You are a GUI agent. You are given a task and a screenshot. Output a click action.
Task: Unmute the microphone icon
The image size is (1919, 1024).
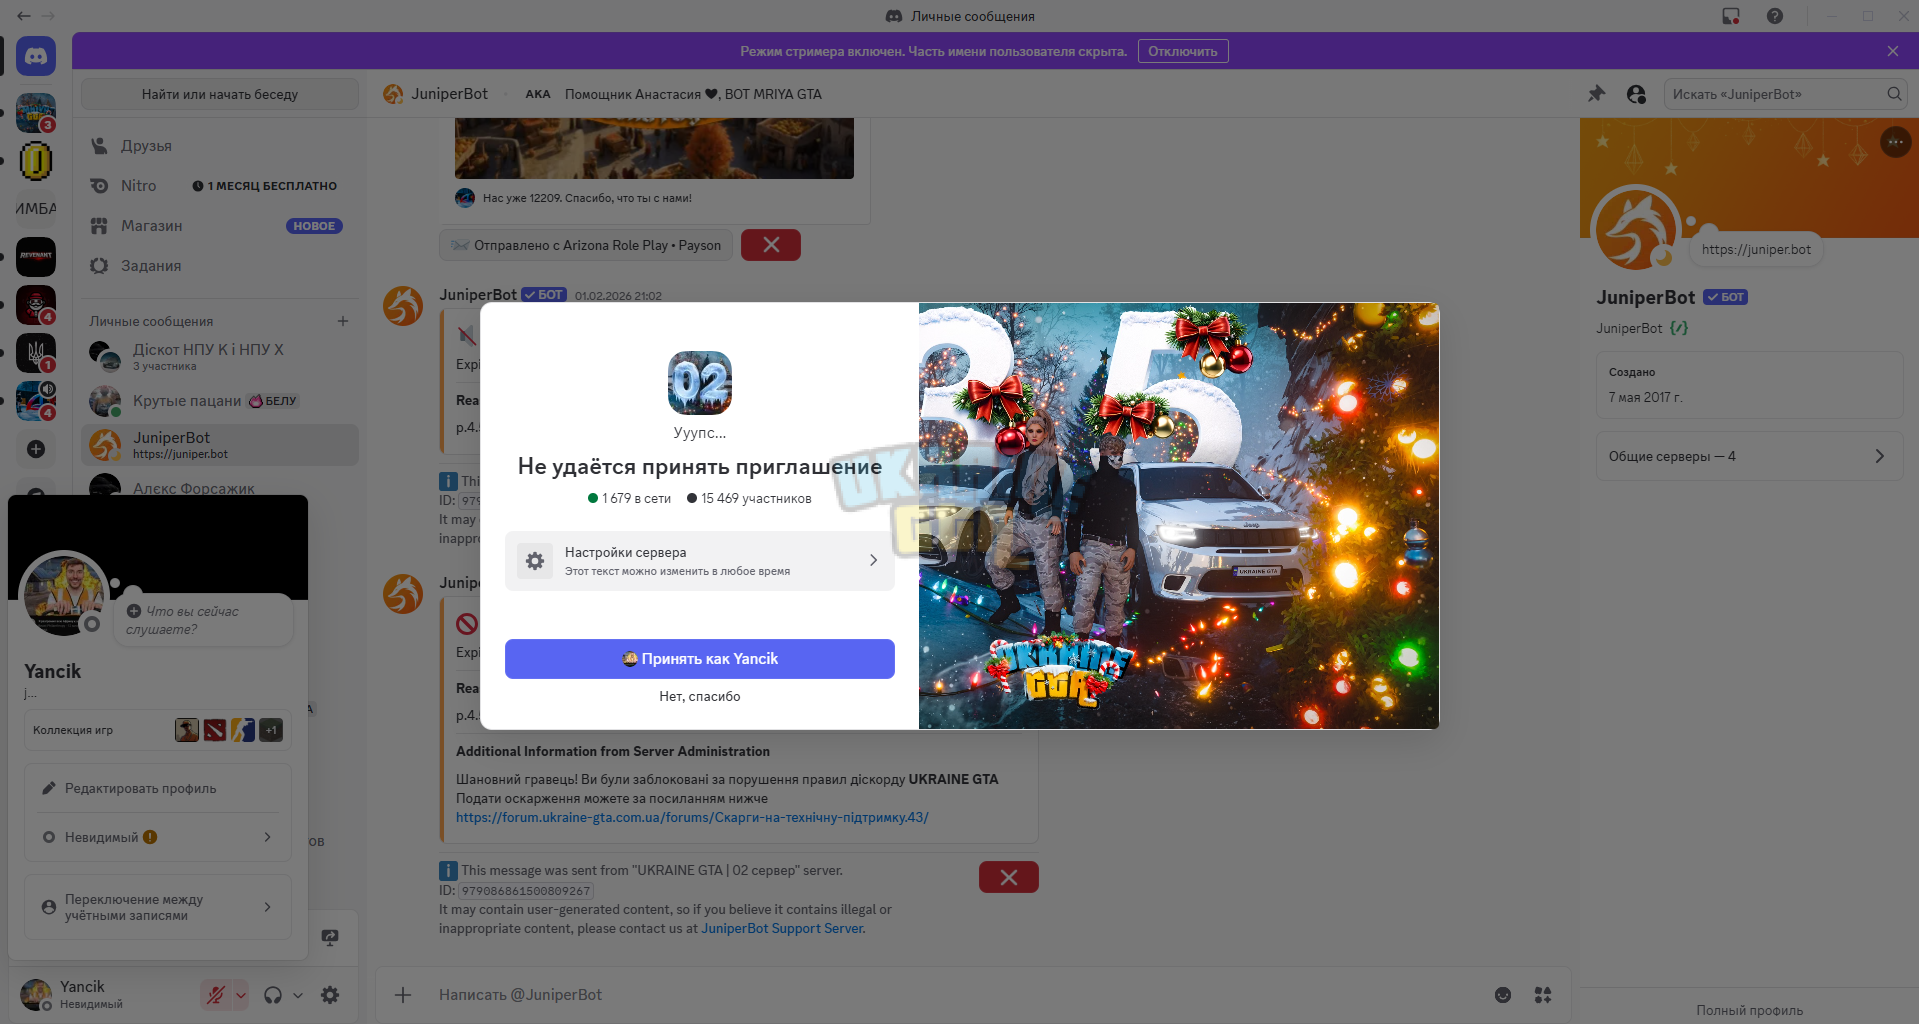(215, 995)
